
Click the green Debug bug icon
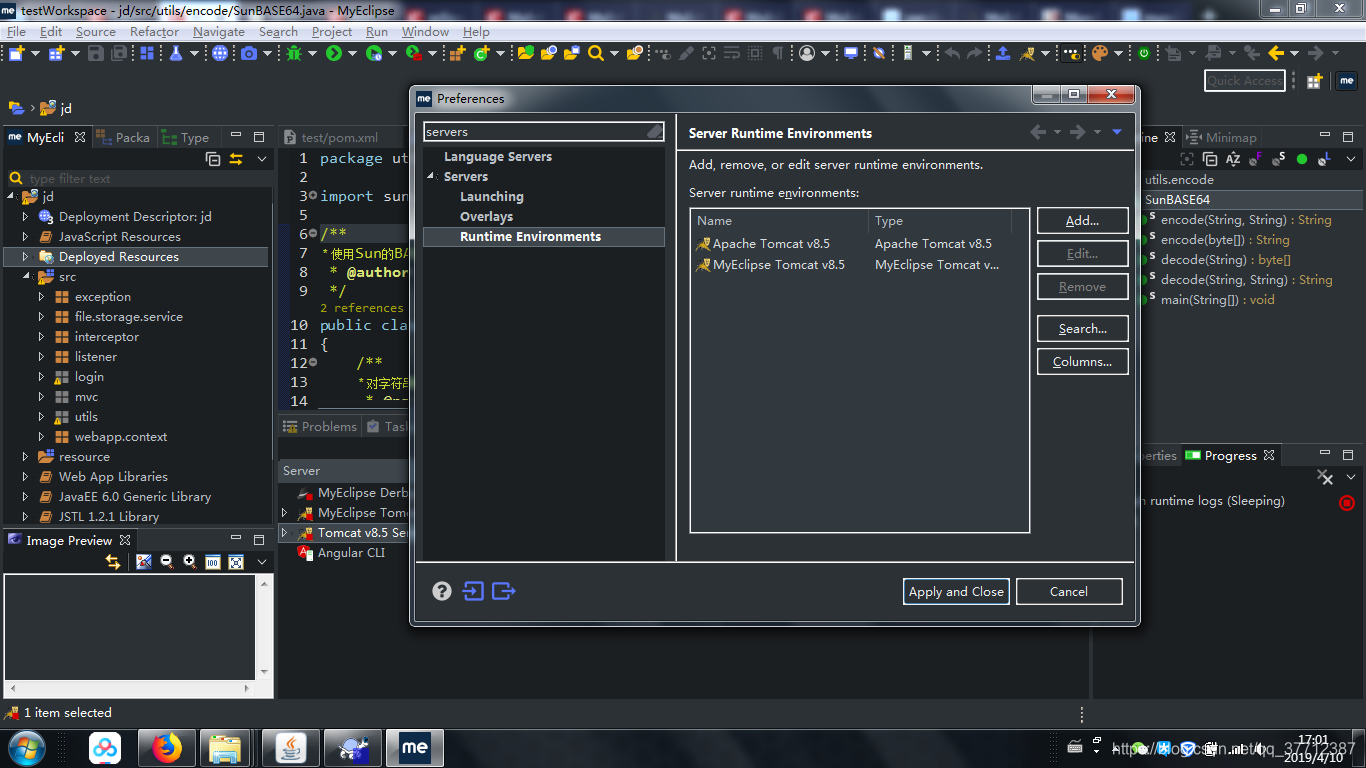click(294, 53)
